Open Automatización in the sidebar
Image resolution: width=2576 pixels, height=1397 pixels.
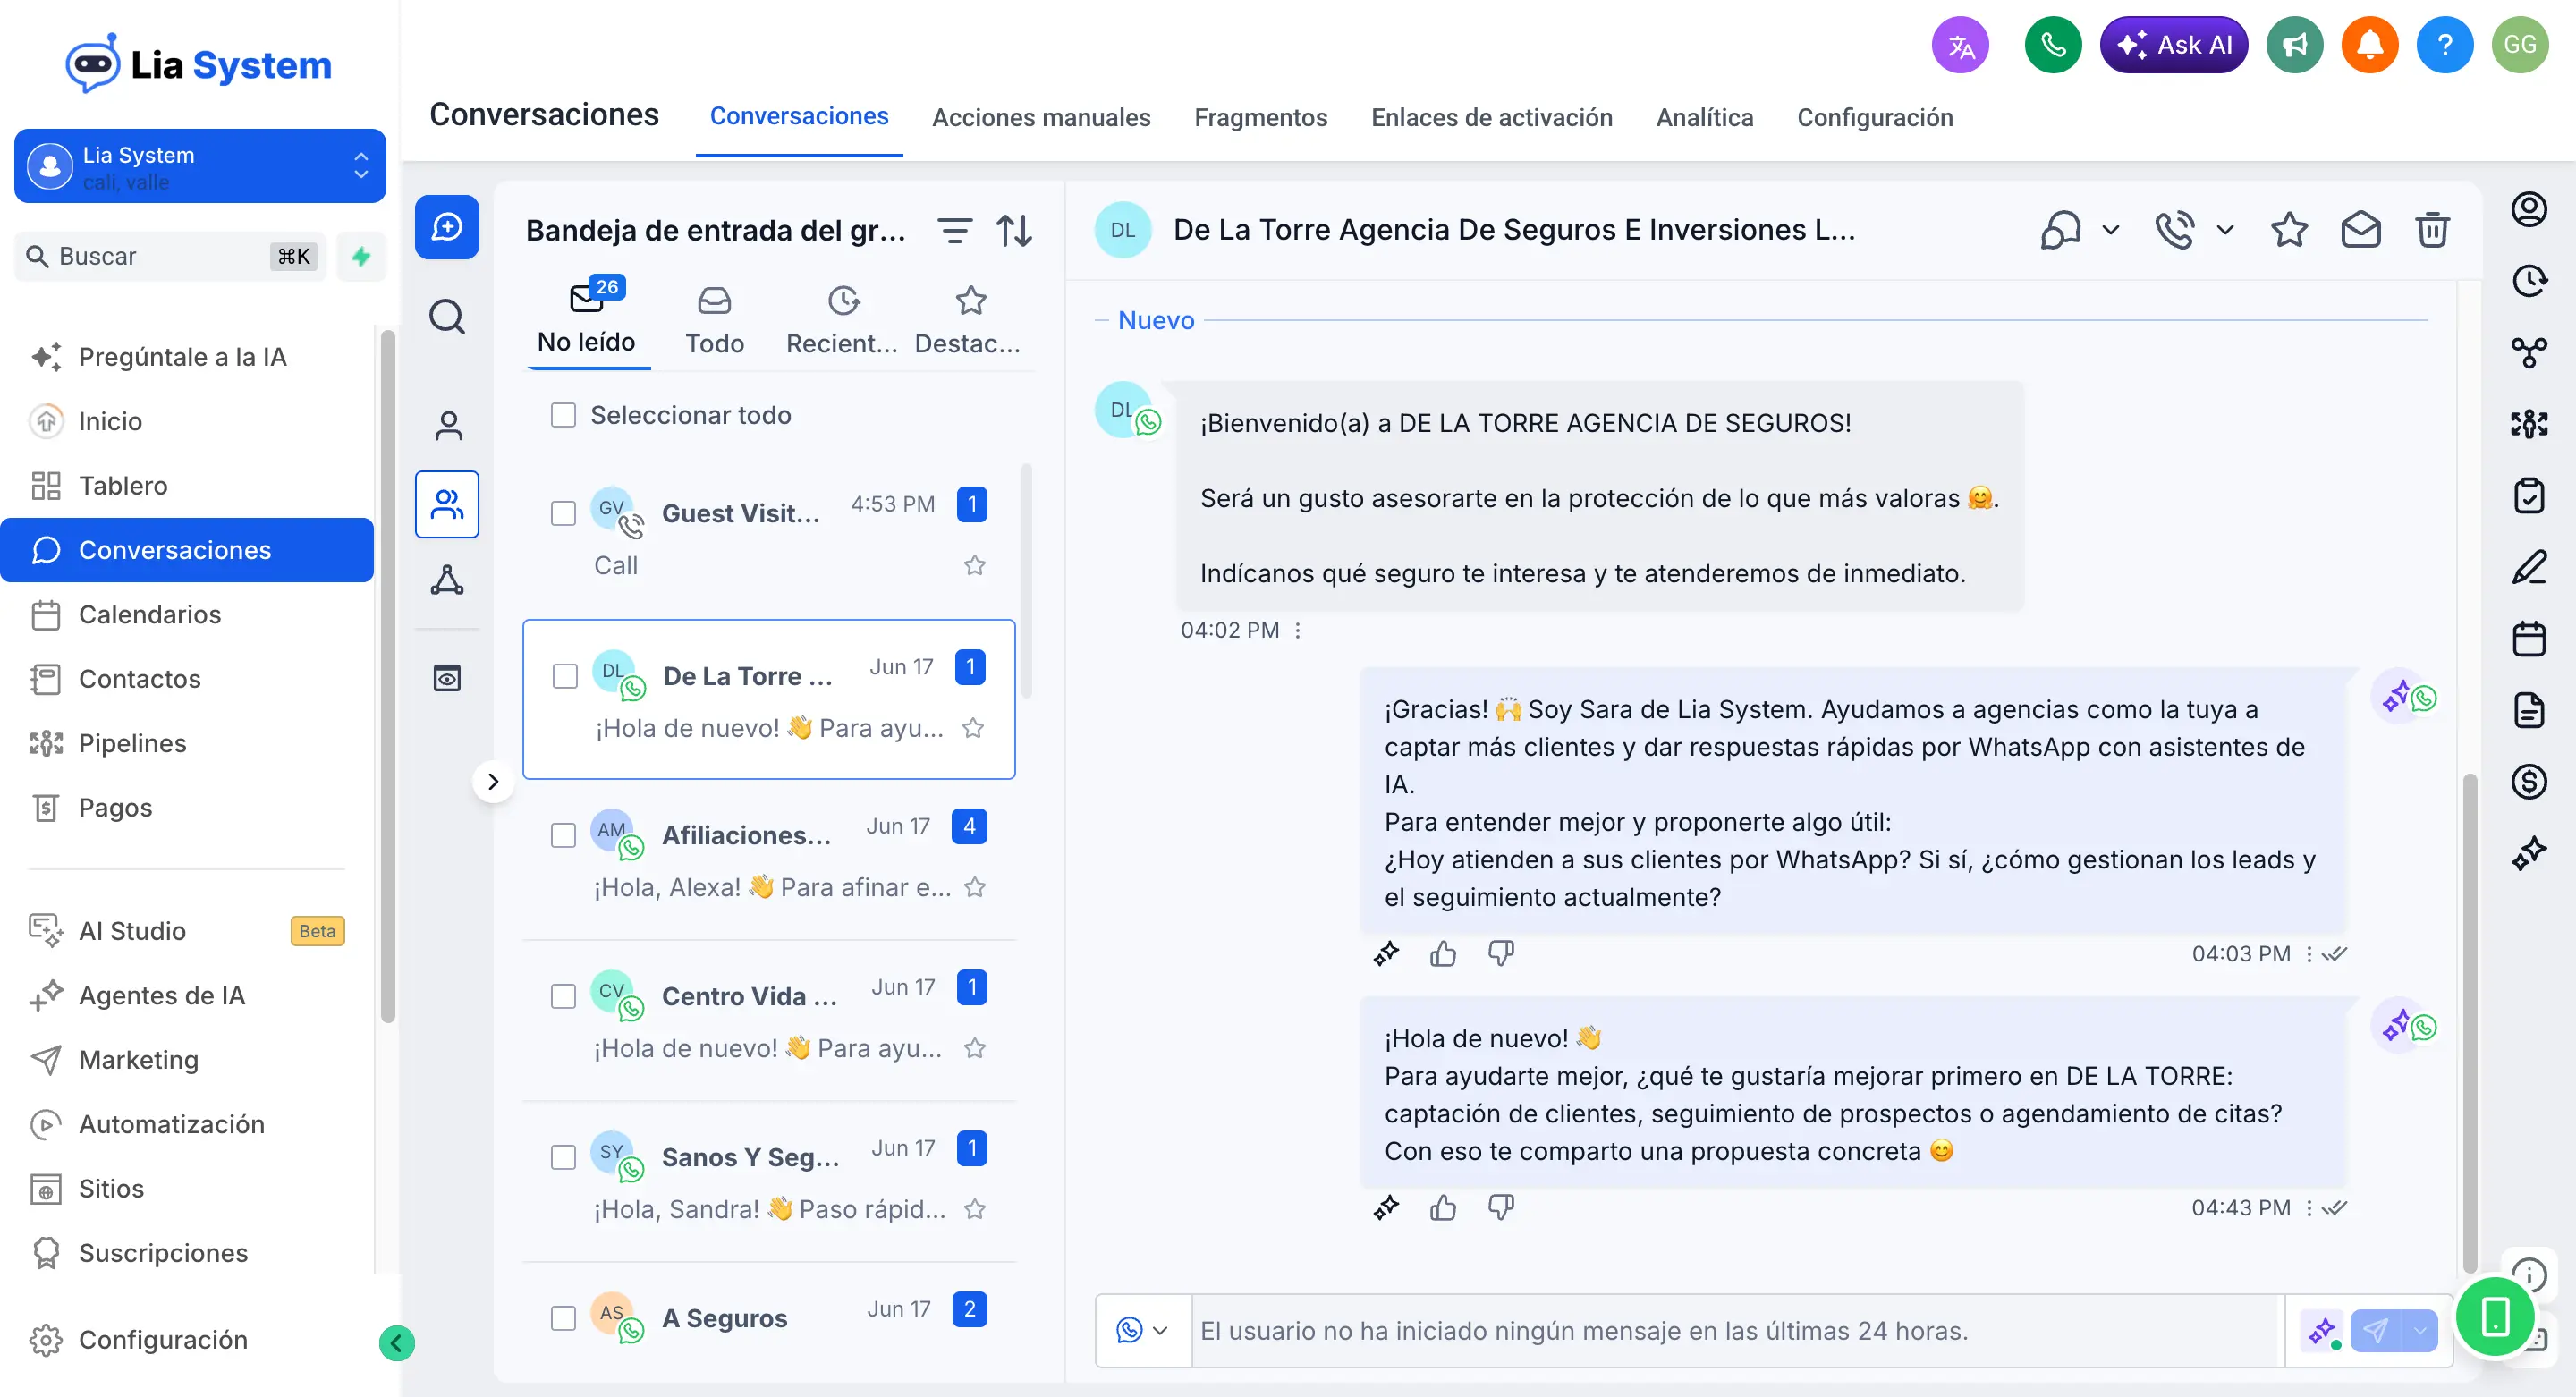pos(187,1124)
